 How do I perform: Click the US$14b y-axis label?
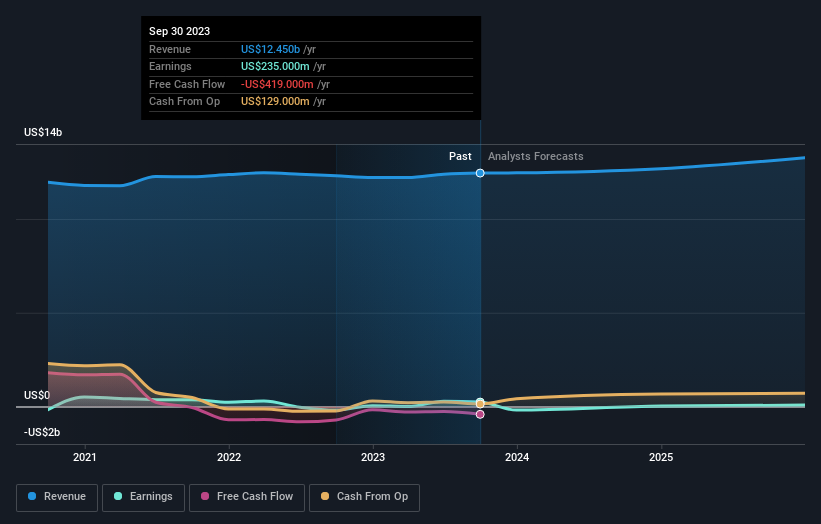(x=43, y=132)
